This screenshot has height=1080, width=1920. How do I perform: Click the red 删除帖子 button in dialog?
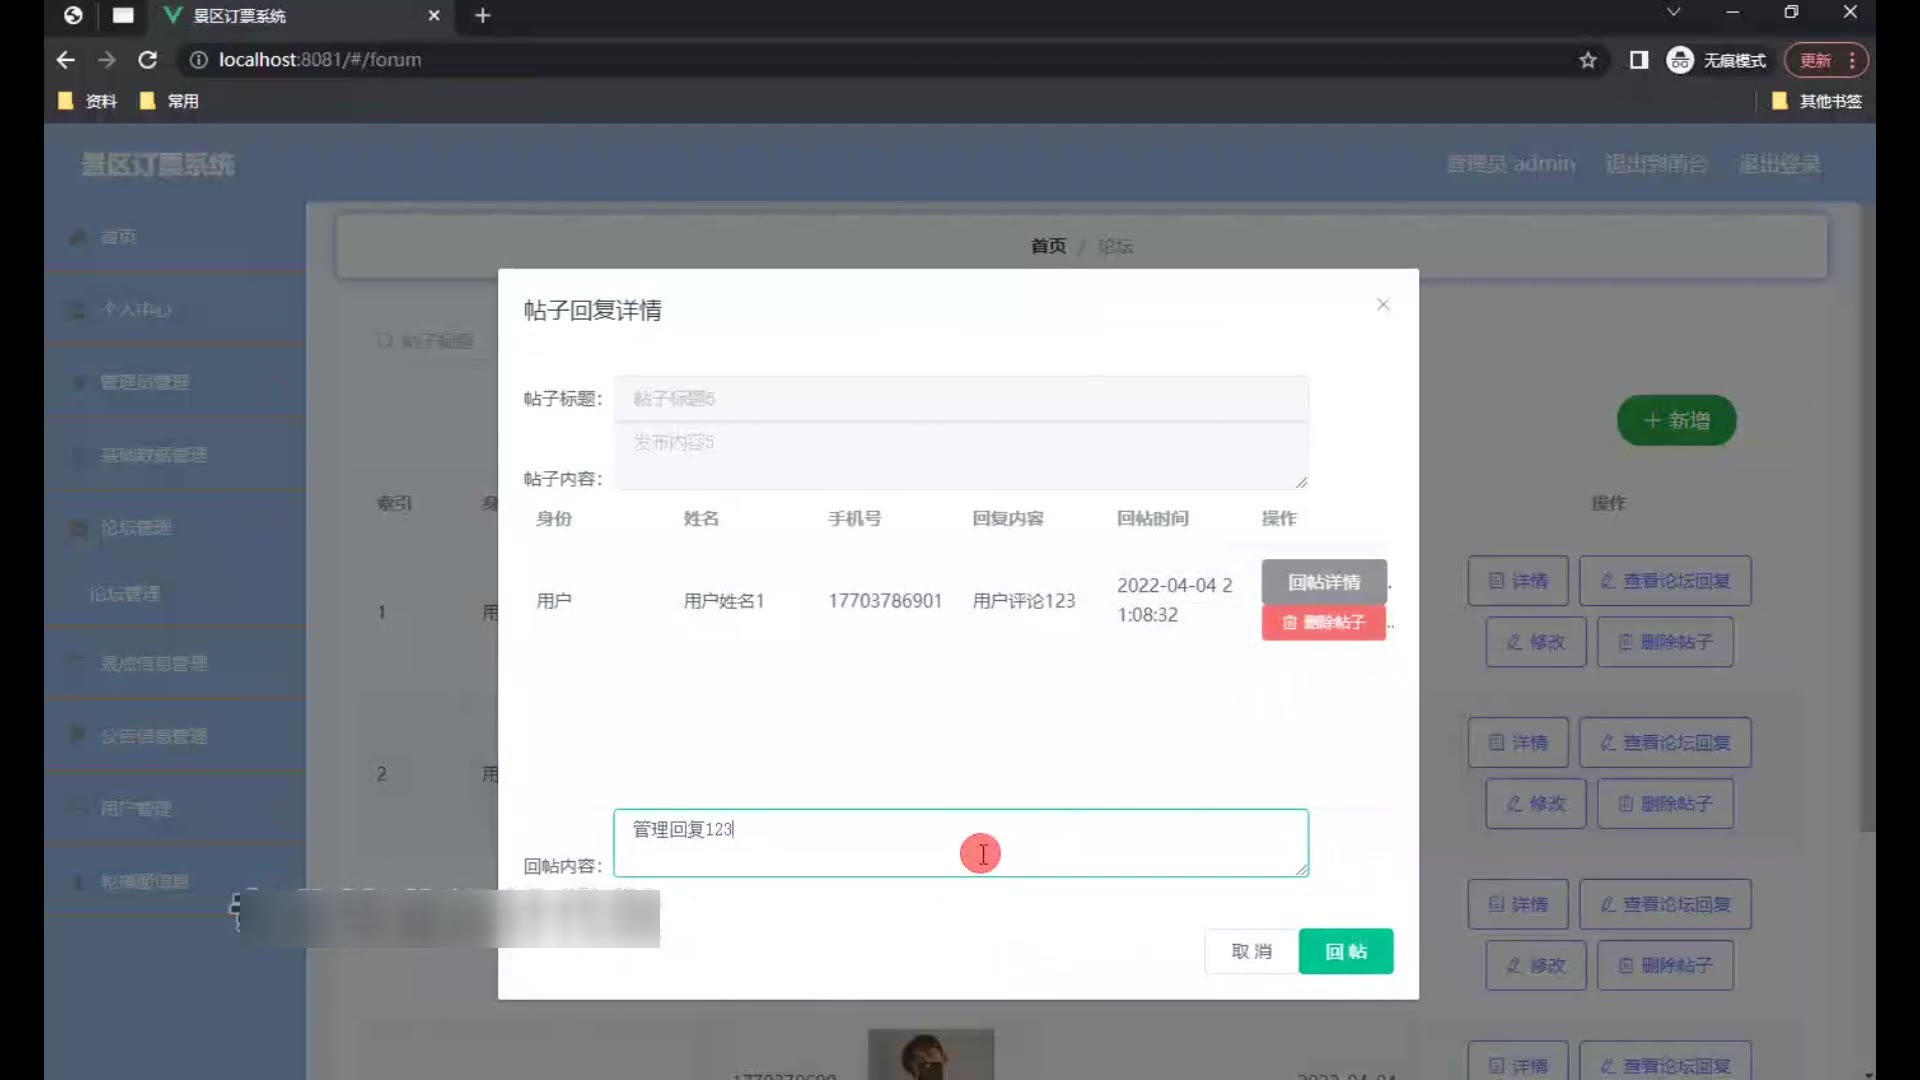coord(1323,622)
